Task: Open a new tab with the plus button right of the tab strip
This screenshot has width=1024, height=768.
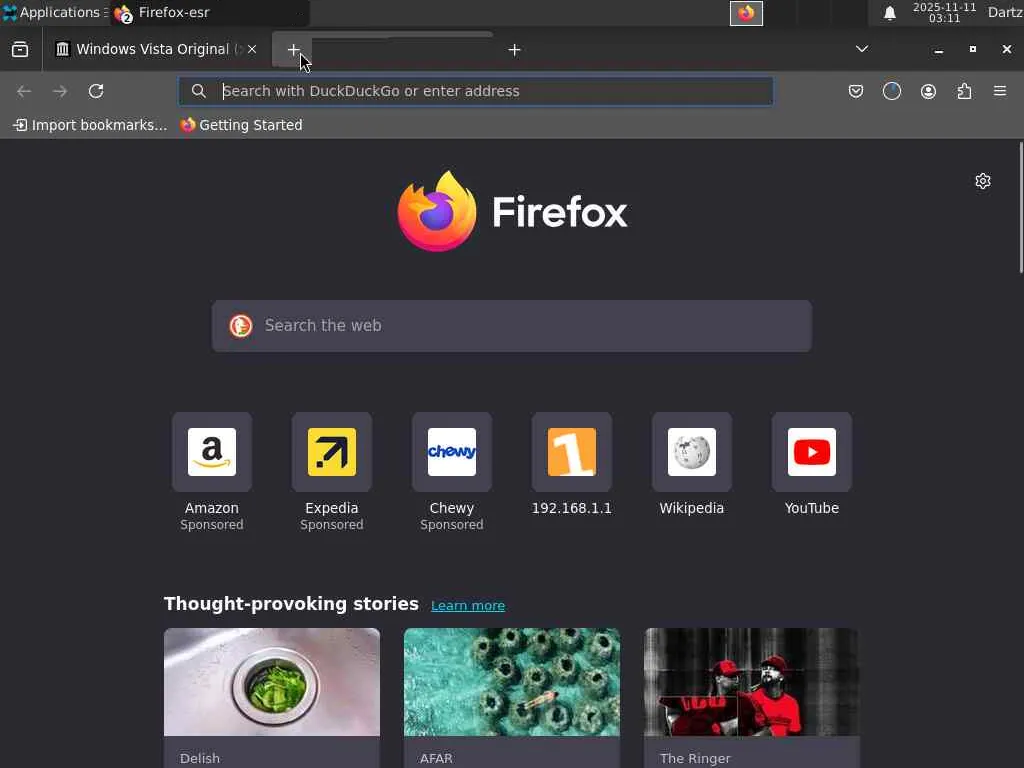Action: tap(514, 50)
